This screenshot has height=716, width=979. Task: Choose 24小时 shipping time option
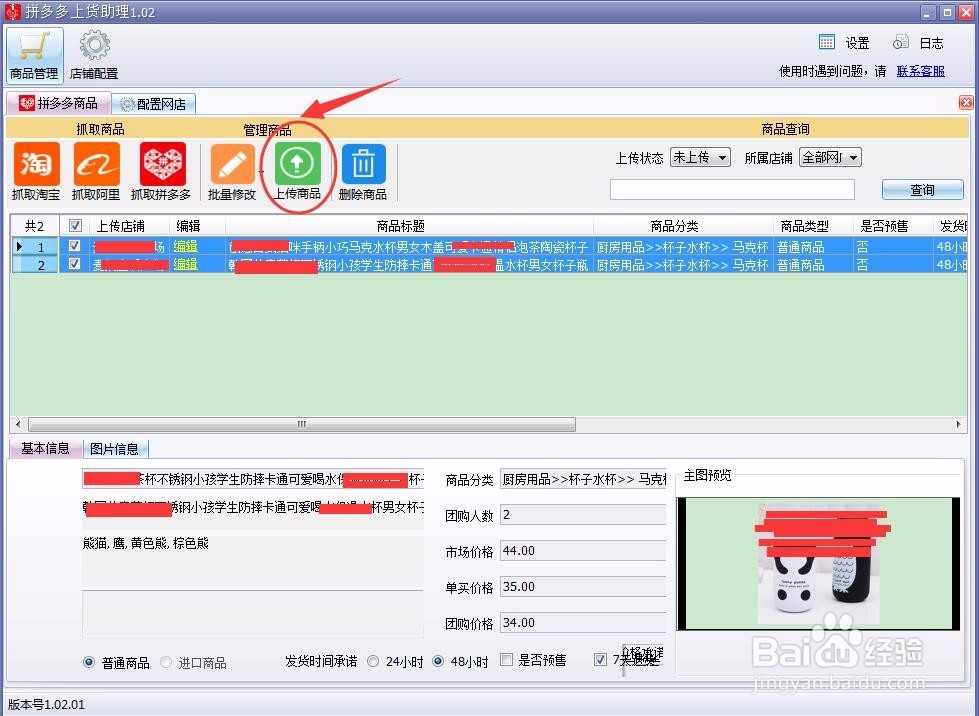[x=373, y=661]
